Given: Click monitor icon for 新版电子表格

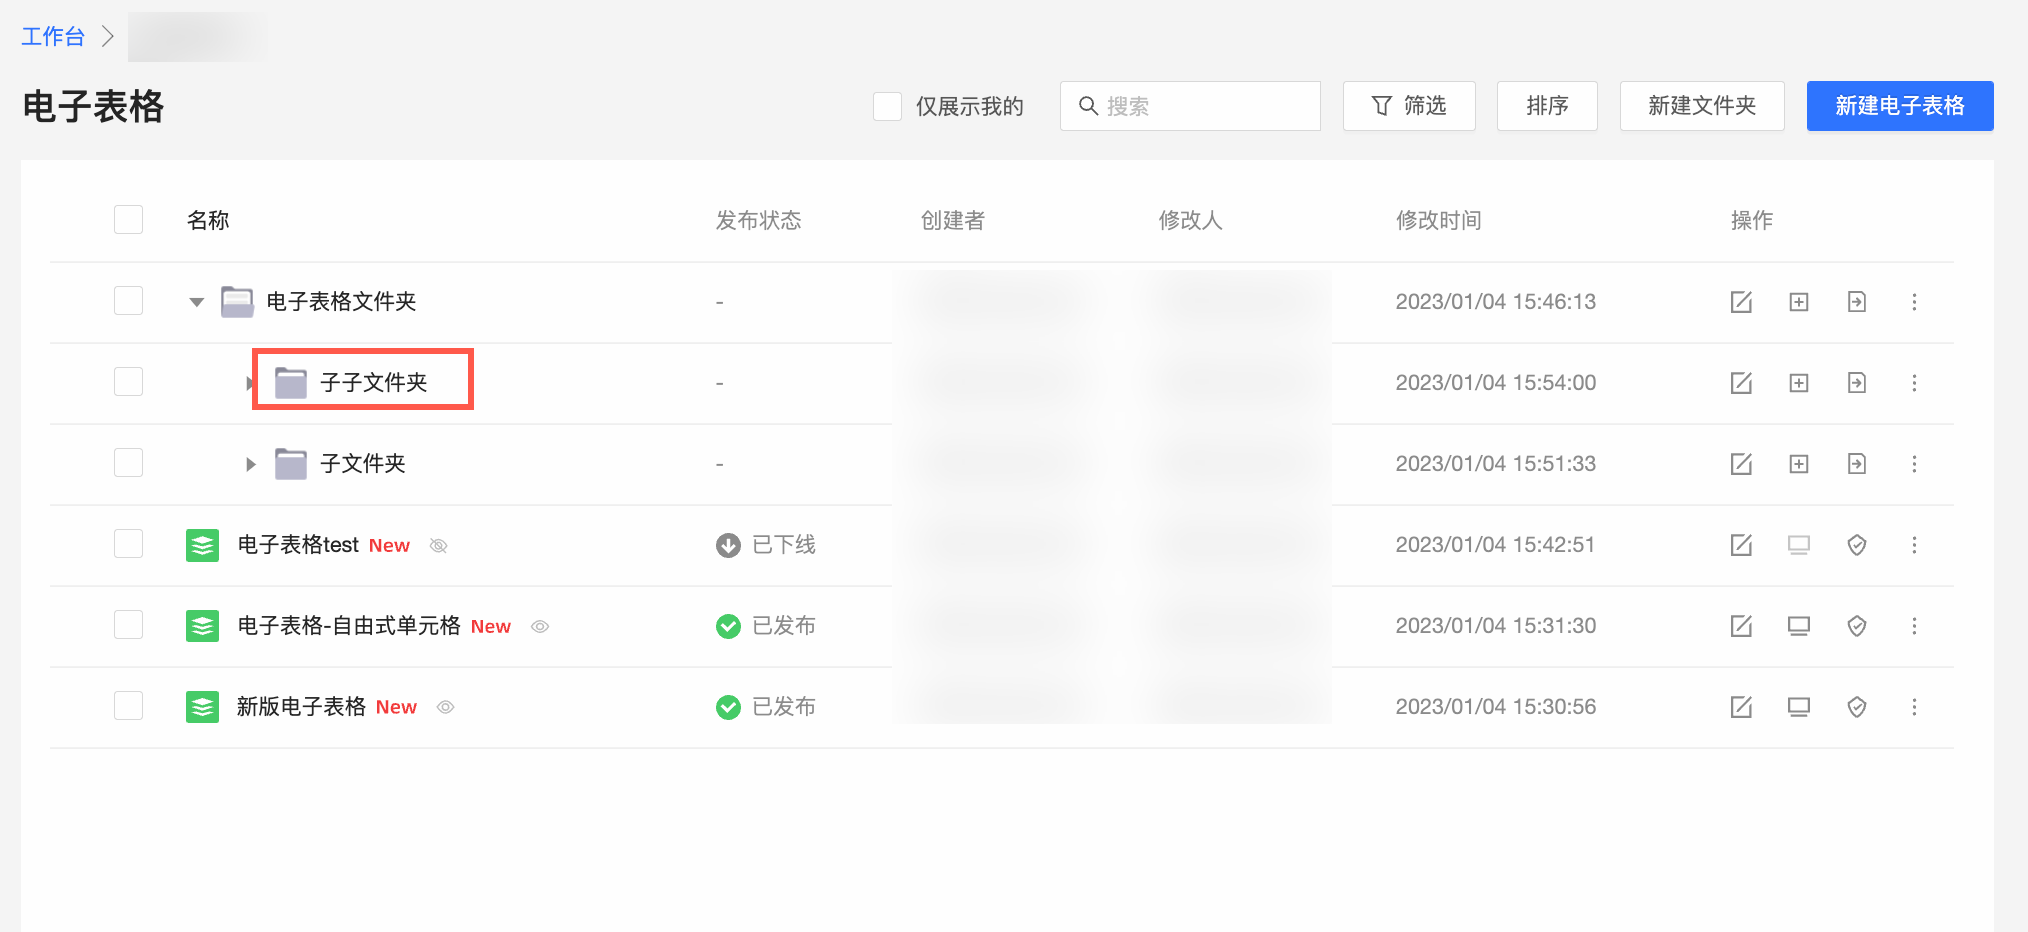Looking at the screenshot, I should [1799, 707].
